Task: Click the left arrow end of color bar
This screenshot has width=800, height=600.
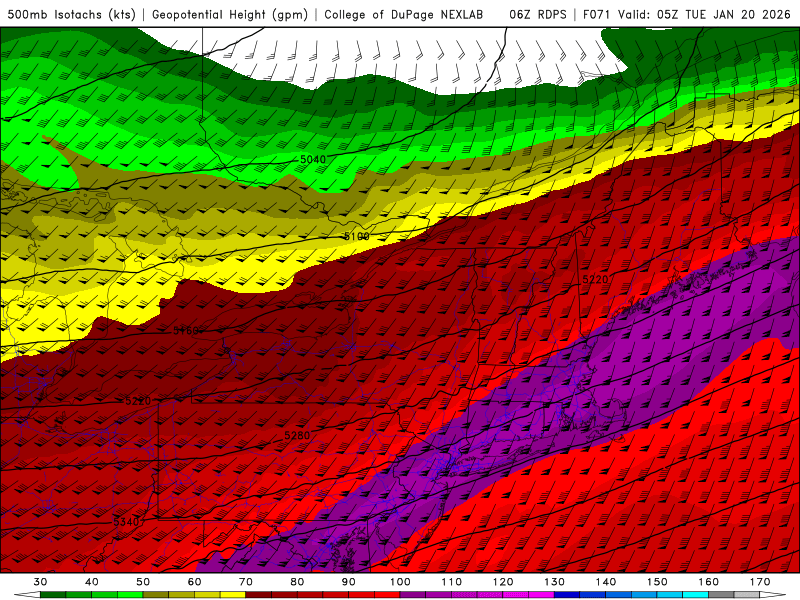Action: click(x=28, y=595)
